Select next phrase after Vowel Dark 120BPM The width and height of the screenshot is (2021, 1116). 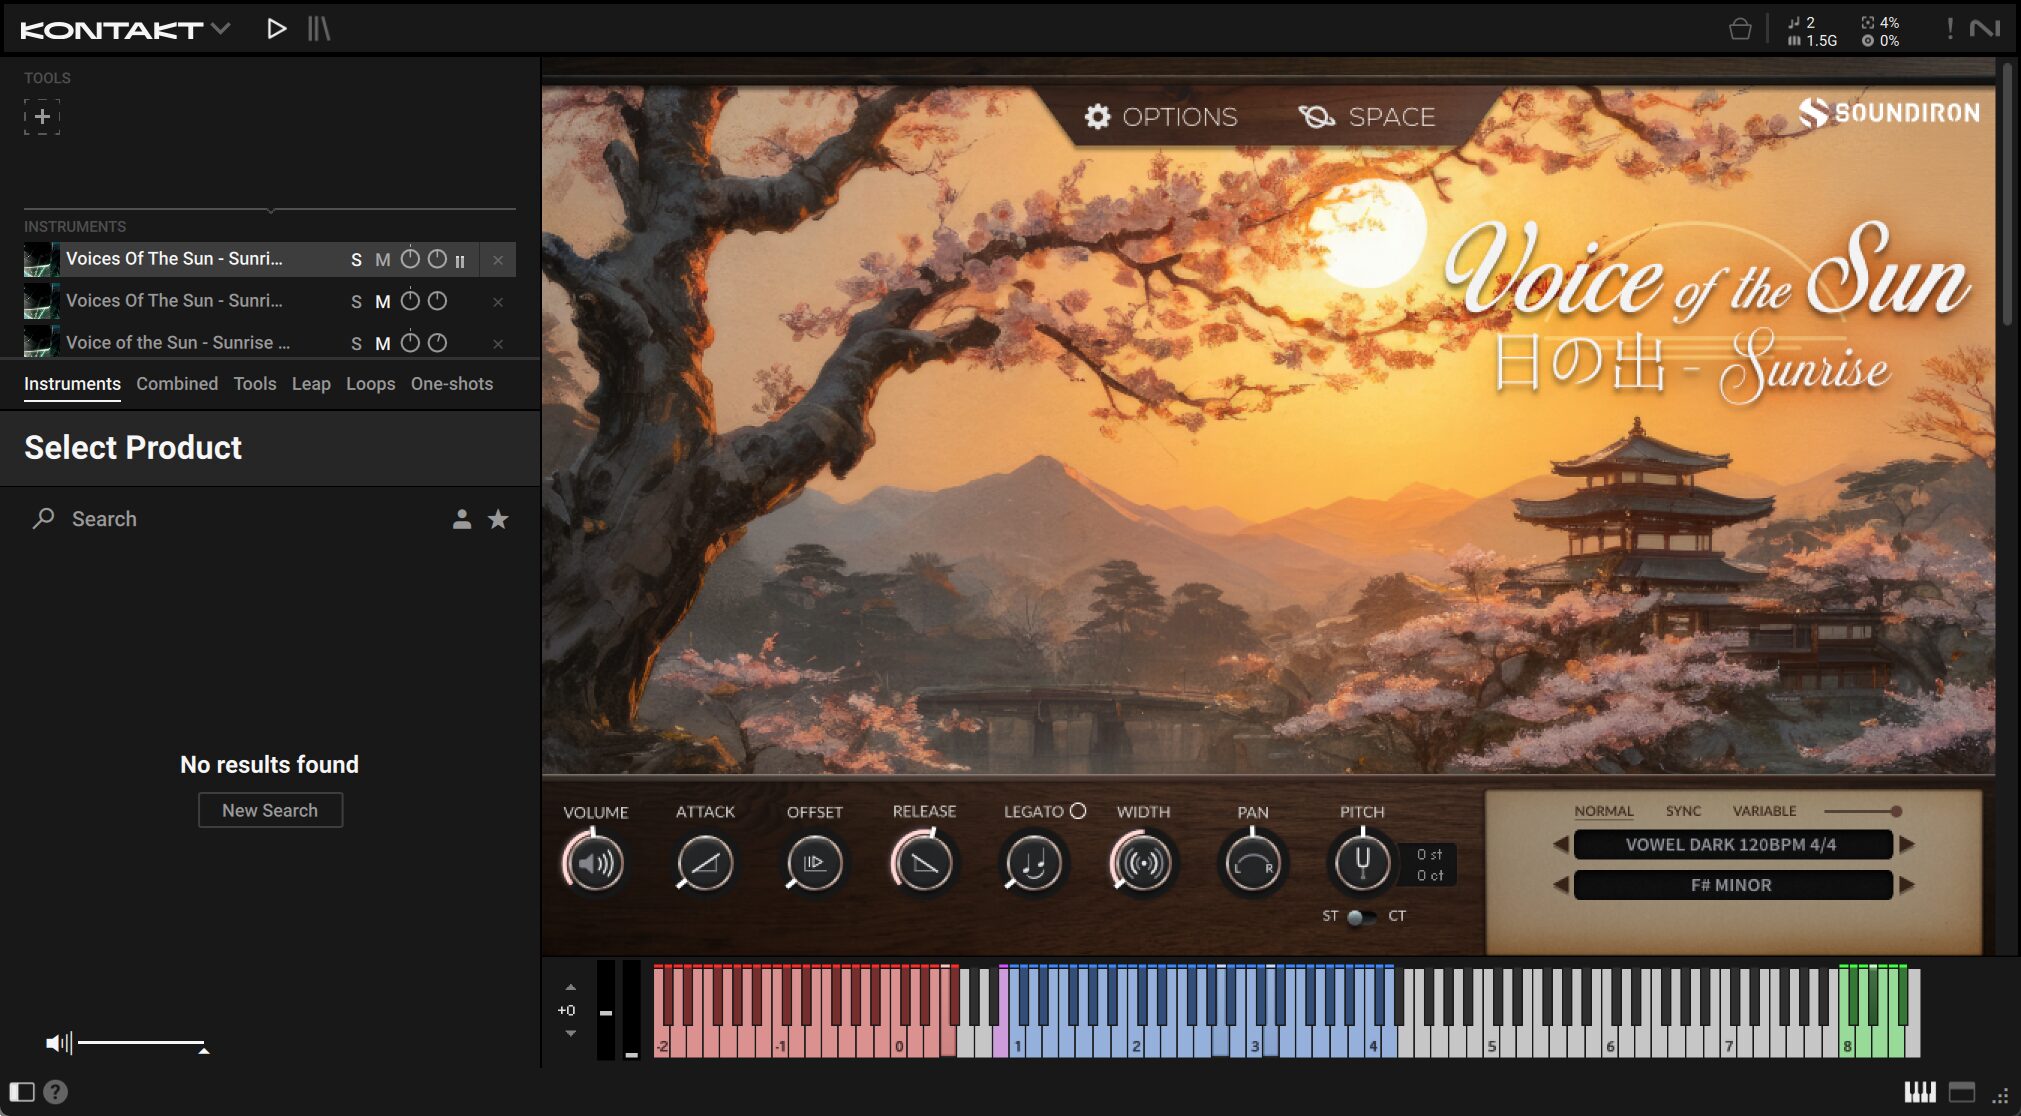1907,844
